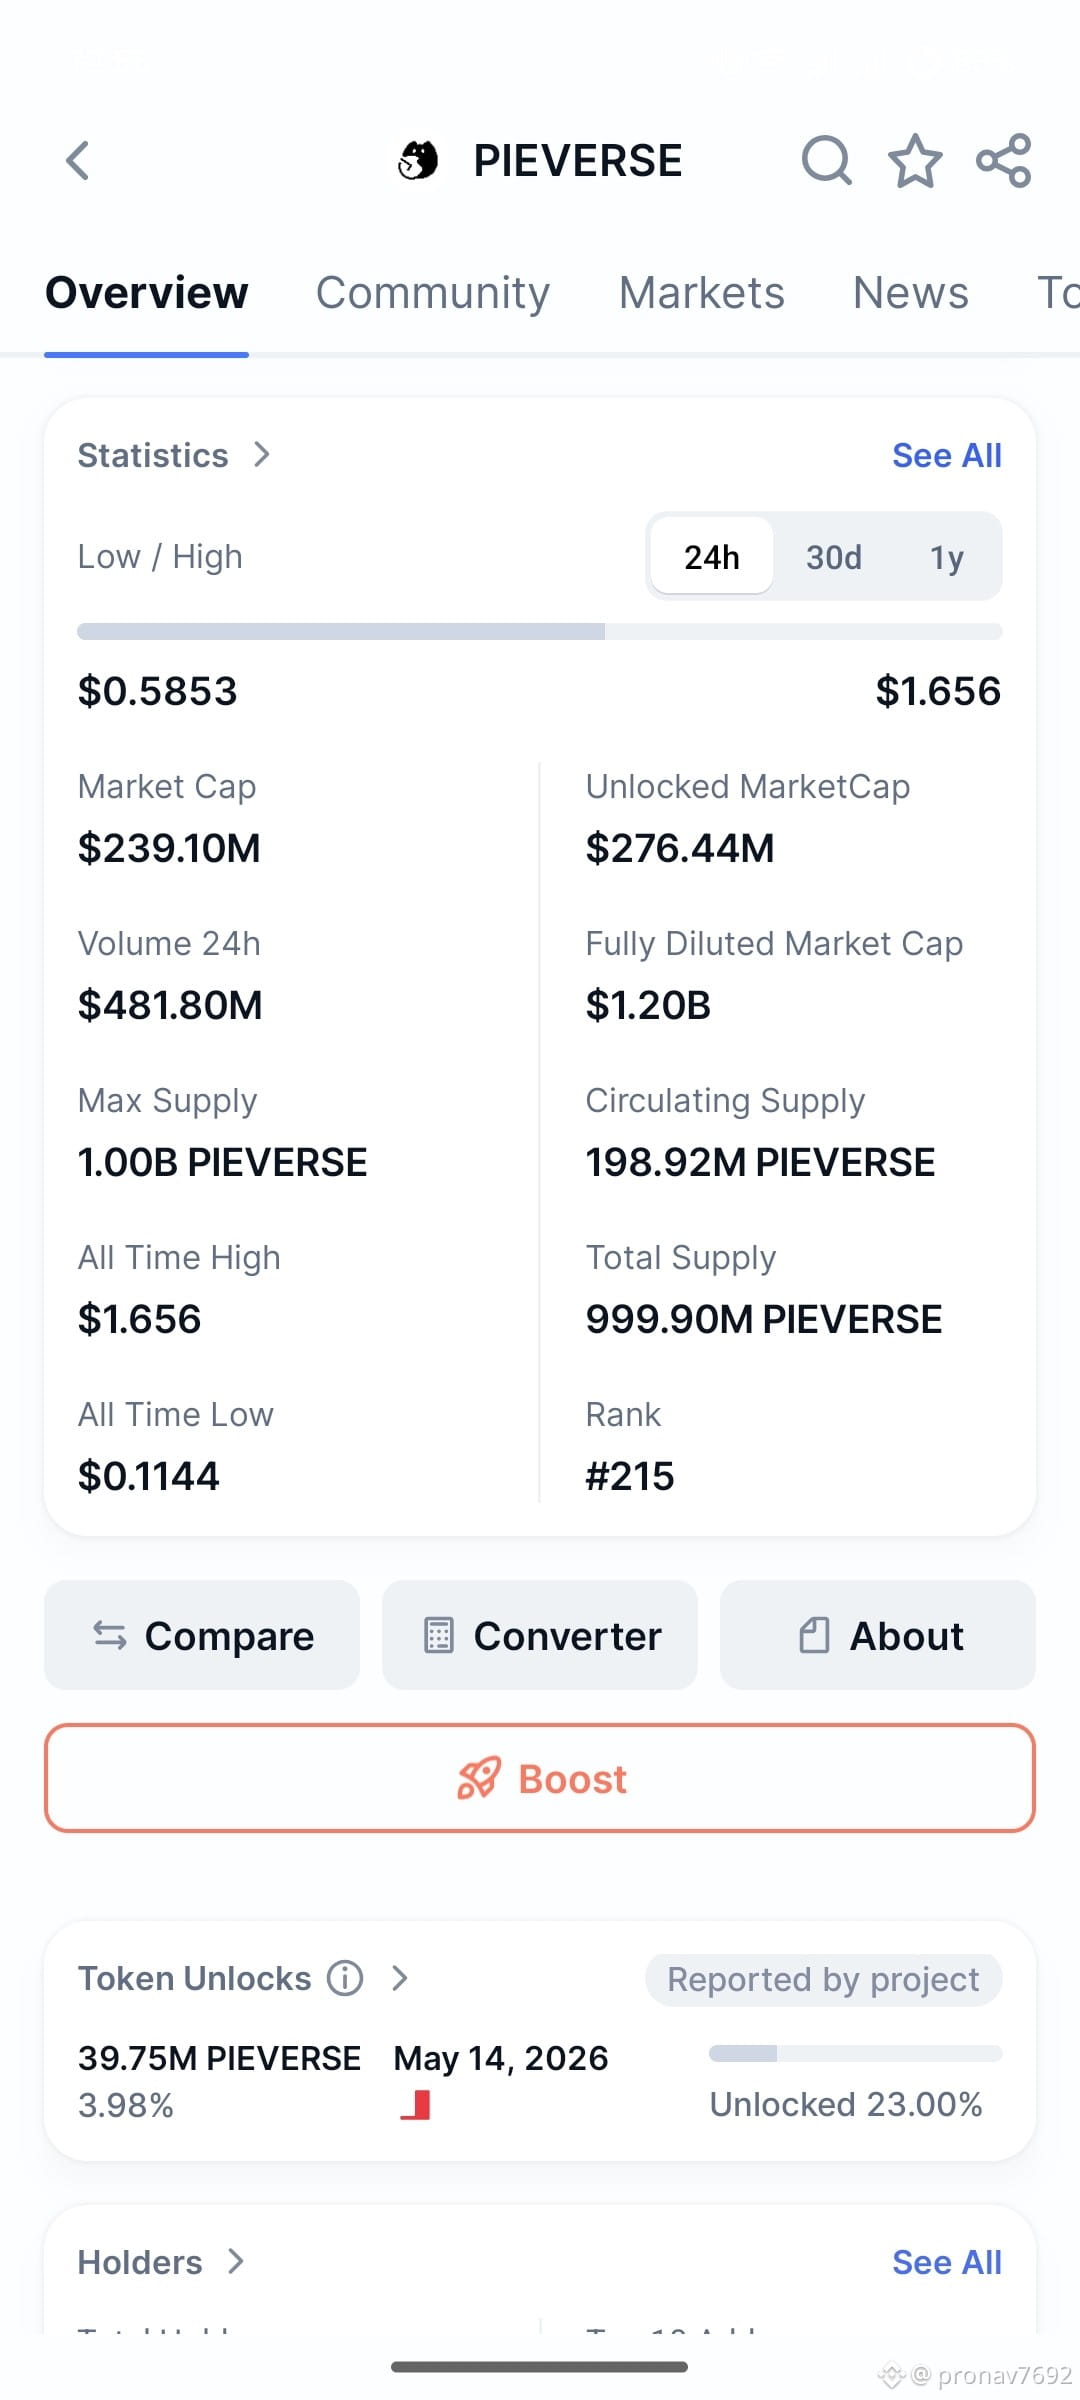Tap the Boost rocket icon
The height and width of the screenshot is (2400, 1080).
coord(478,1779)
